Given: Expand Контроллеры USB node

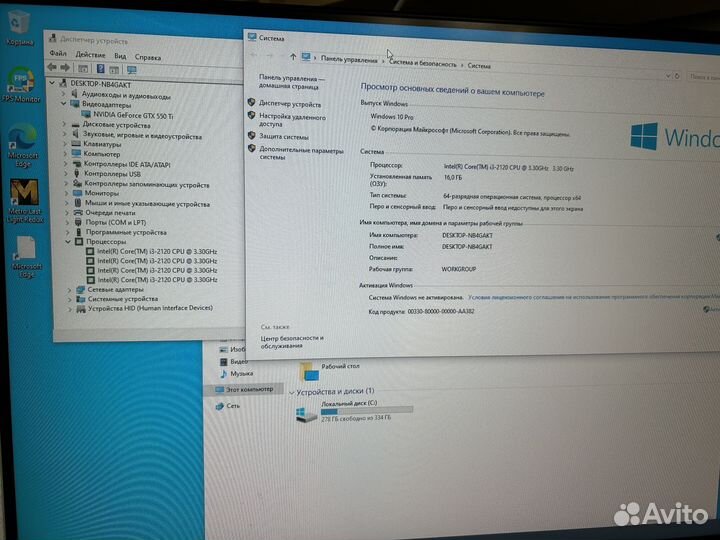Looking at the screenshot, I should [65, 174].
